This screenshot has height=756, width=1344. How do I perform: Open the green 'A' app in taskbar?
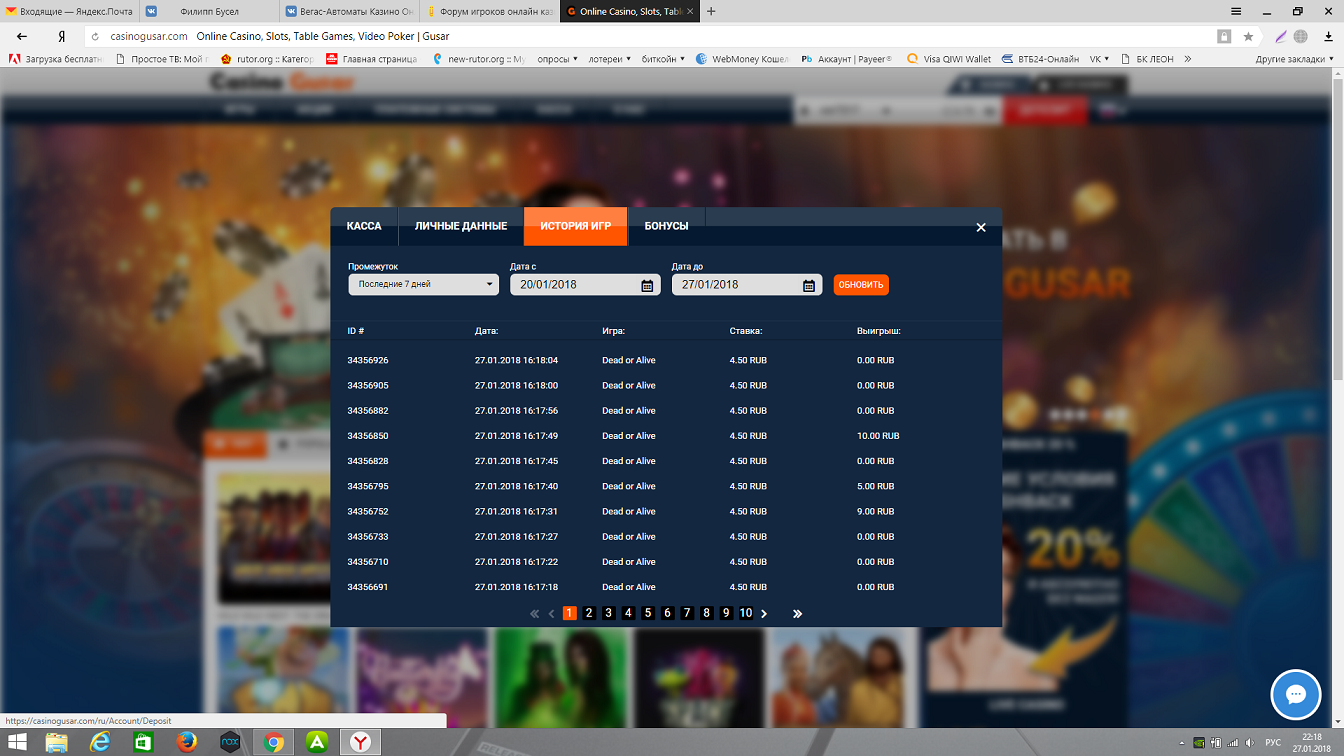[x=316, y=742]
